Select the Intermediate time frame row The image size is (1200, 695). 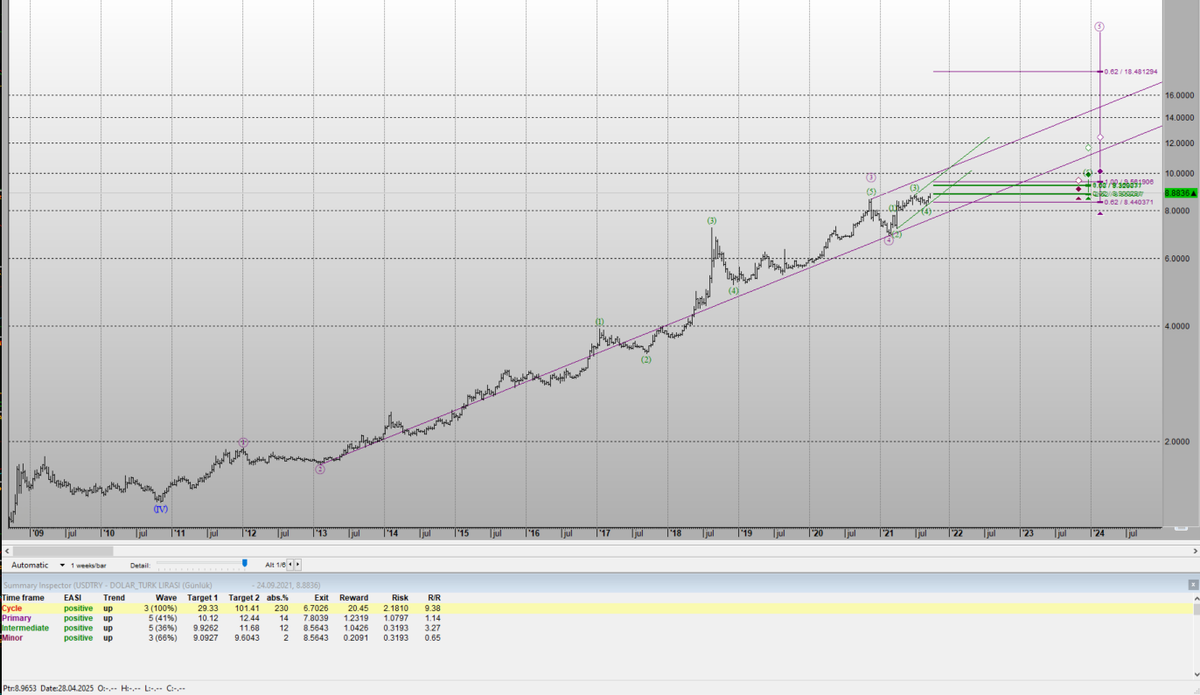598,628
